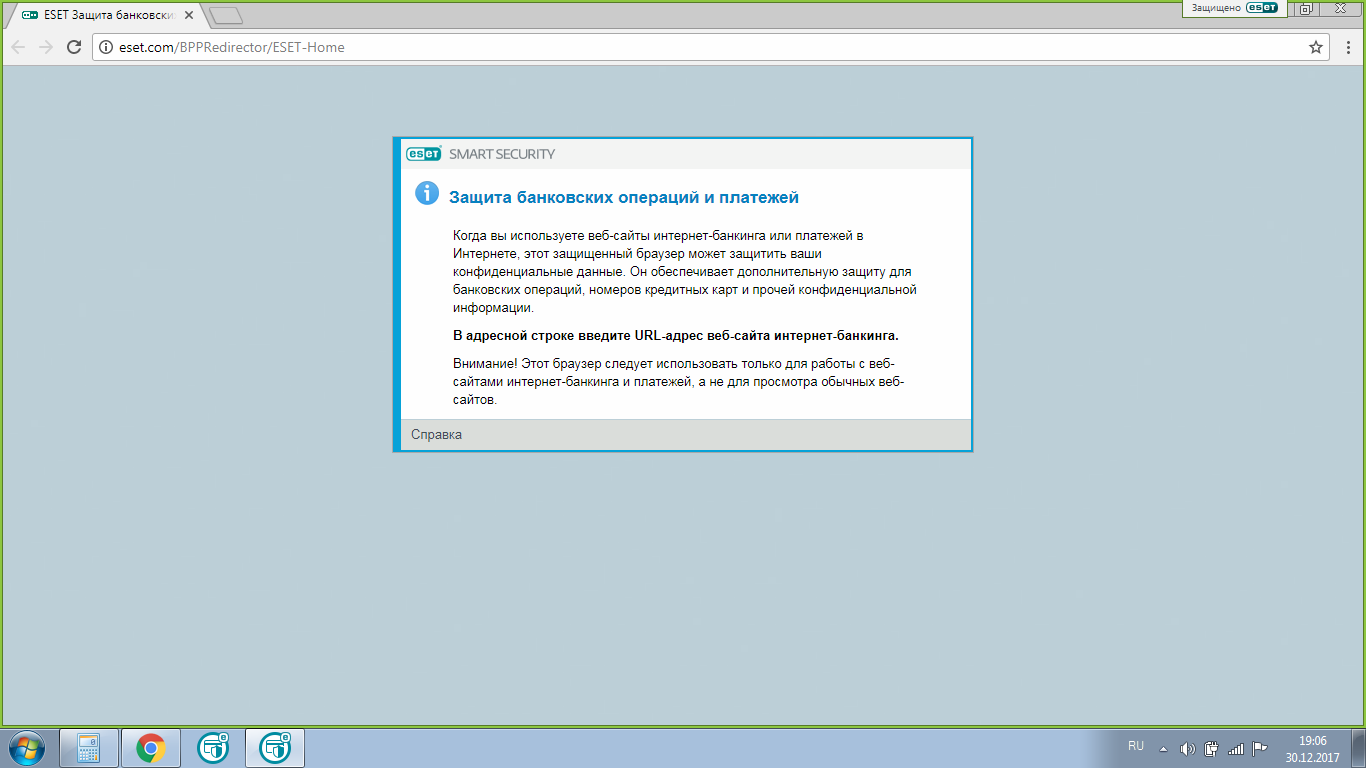
Task: Check power status plug icon in tray
Action: pyautogui.click(x=1211, y=748)
